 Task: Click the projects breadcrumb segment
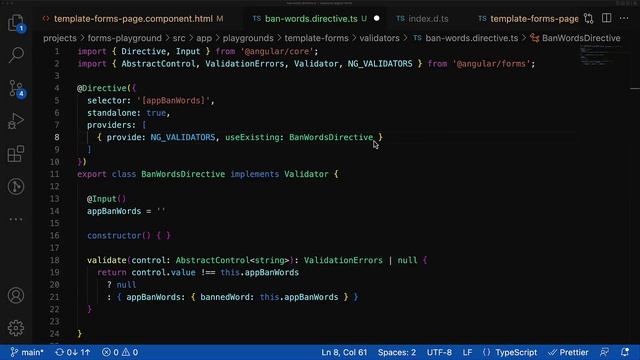point(60,38)
